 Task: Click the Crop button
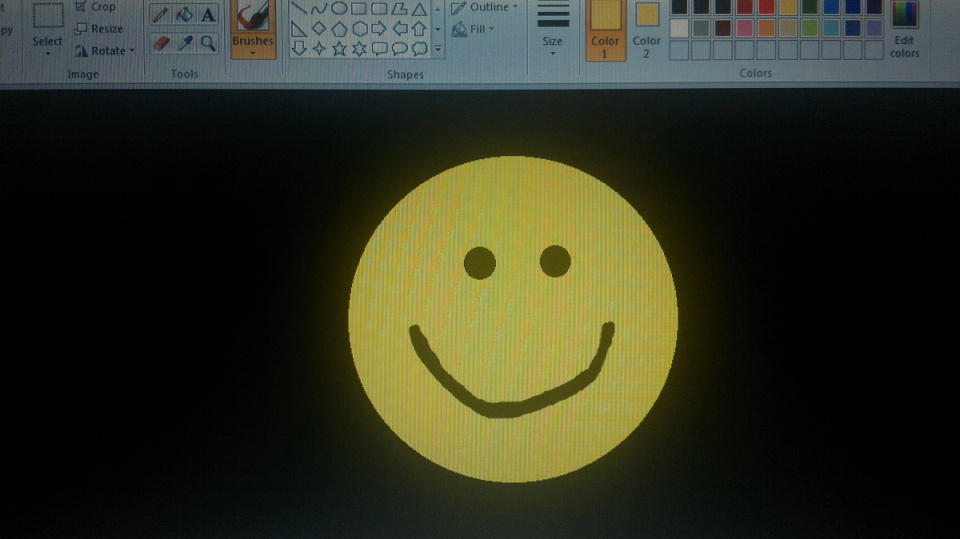tap(96, 7)
